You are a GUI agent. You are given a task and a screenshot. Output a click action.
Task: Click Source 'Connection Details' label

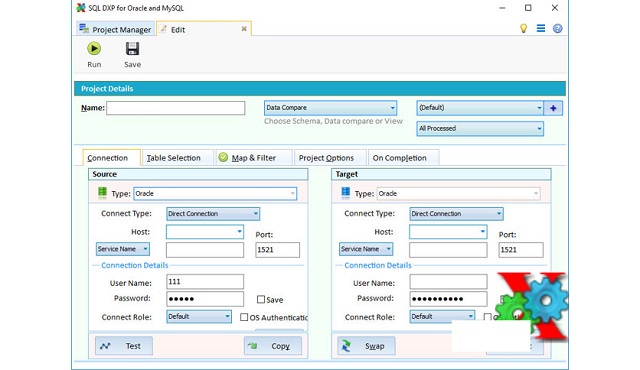tap(135, 265)
